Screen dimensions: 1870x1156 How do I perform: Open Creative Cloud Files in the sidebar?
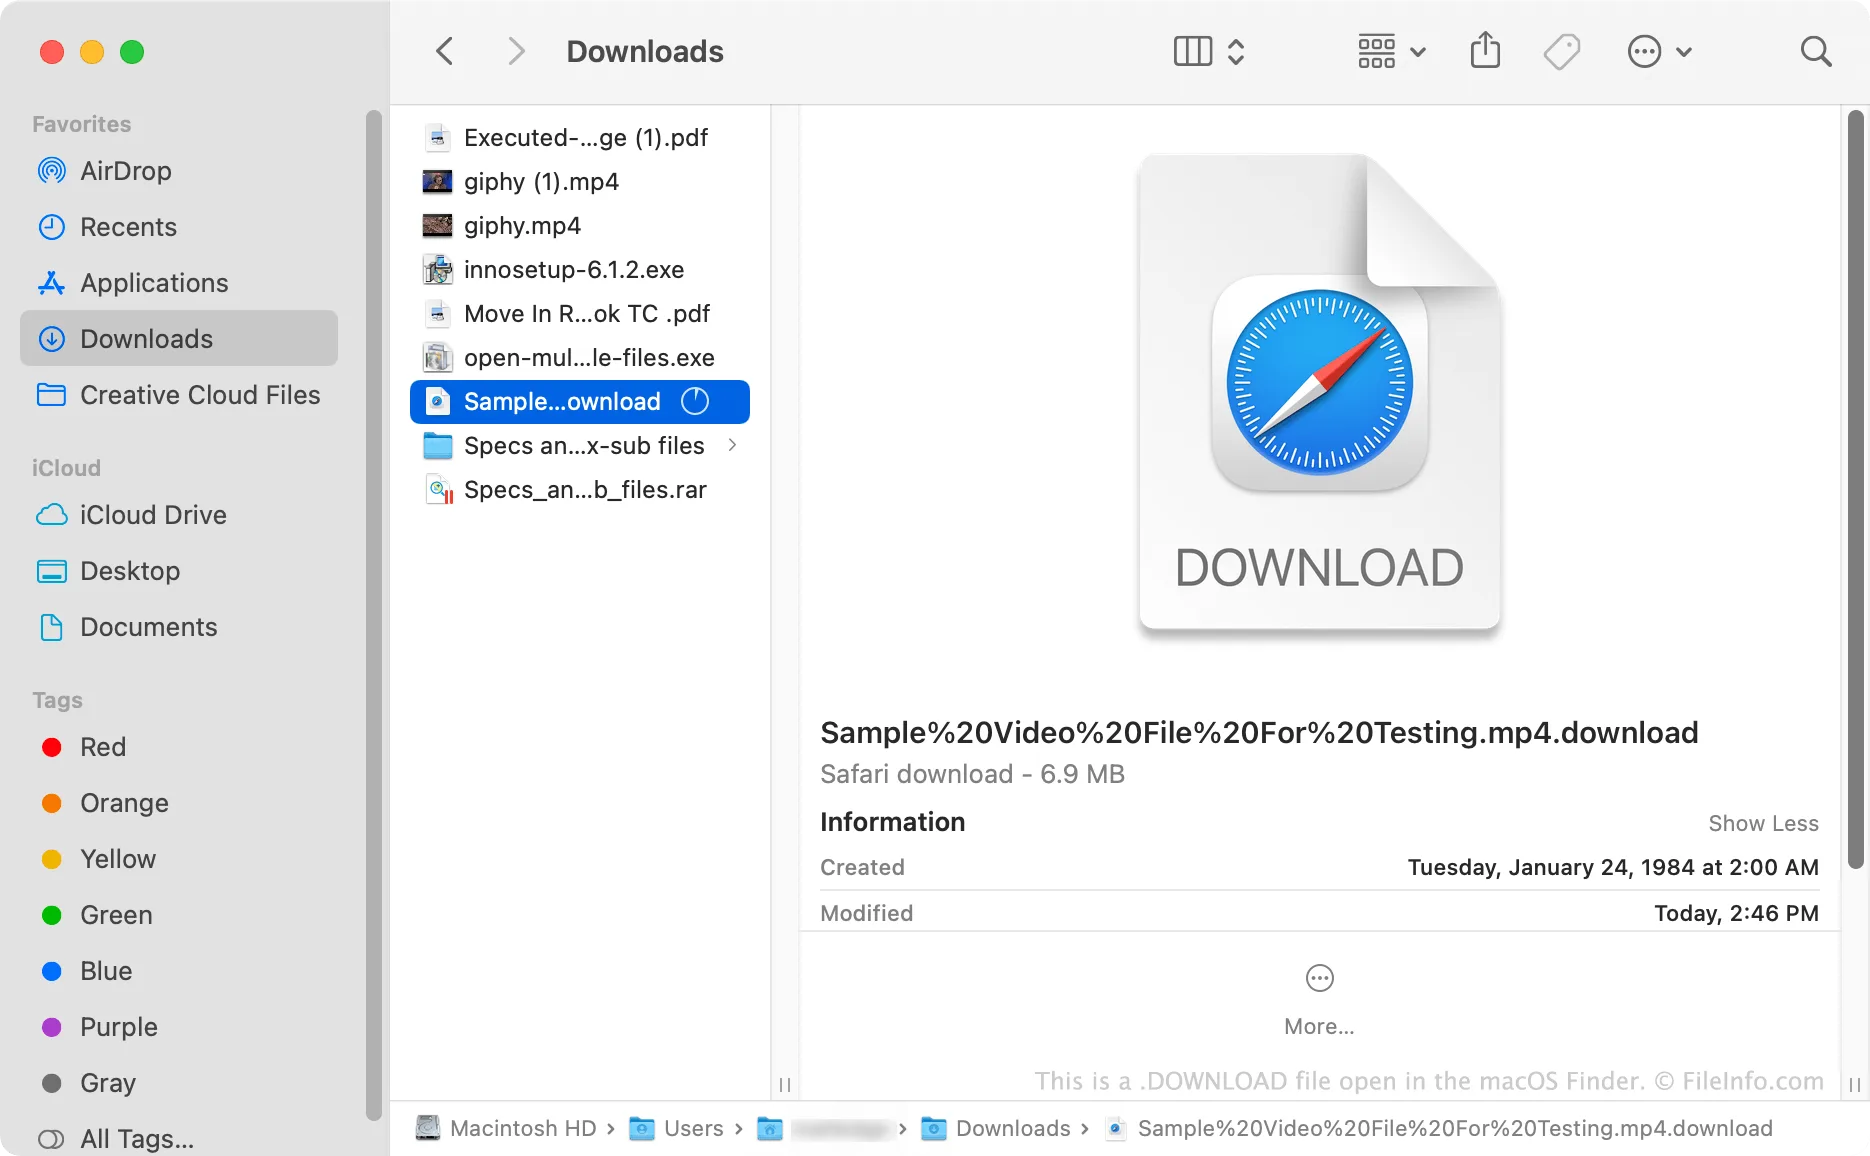click(179, 395)
